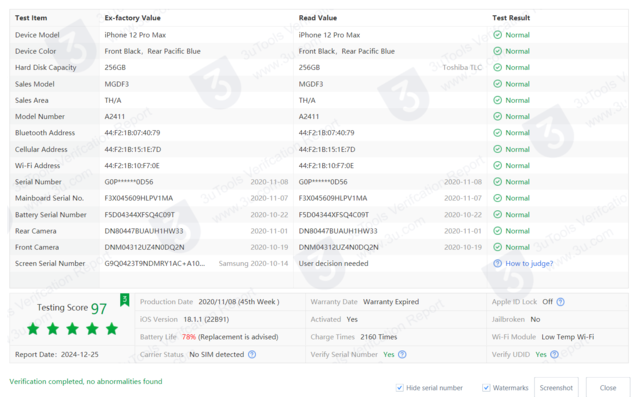Click the fifth green rating star
Viewport: 640px width, 397px height.
pos(111,329)
